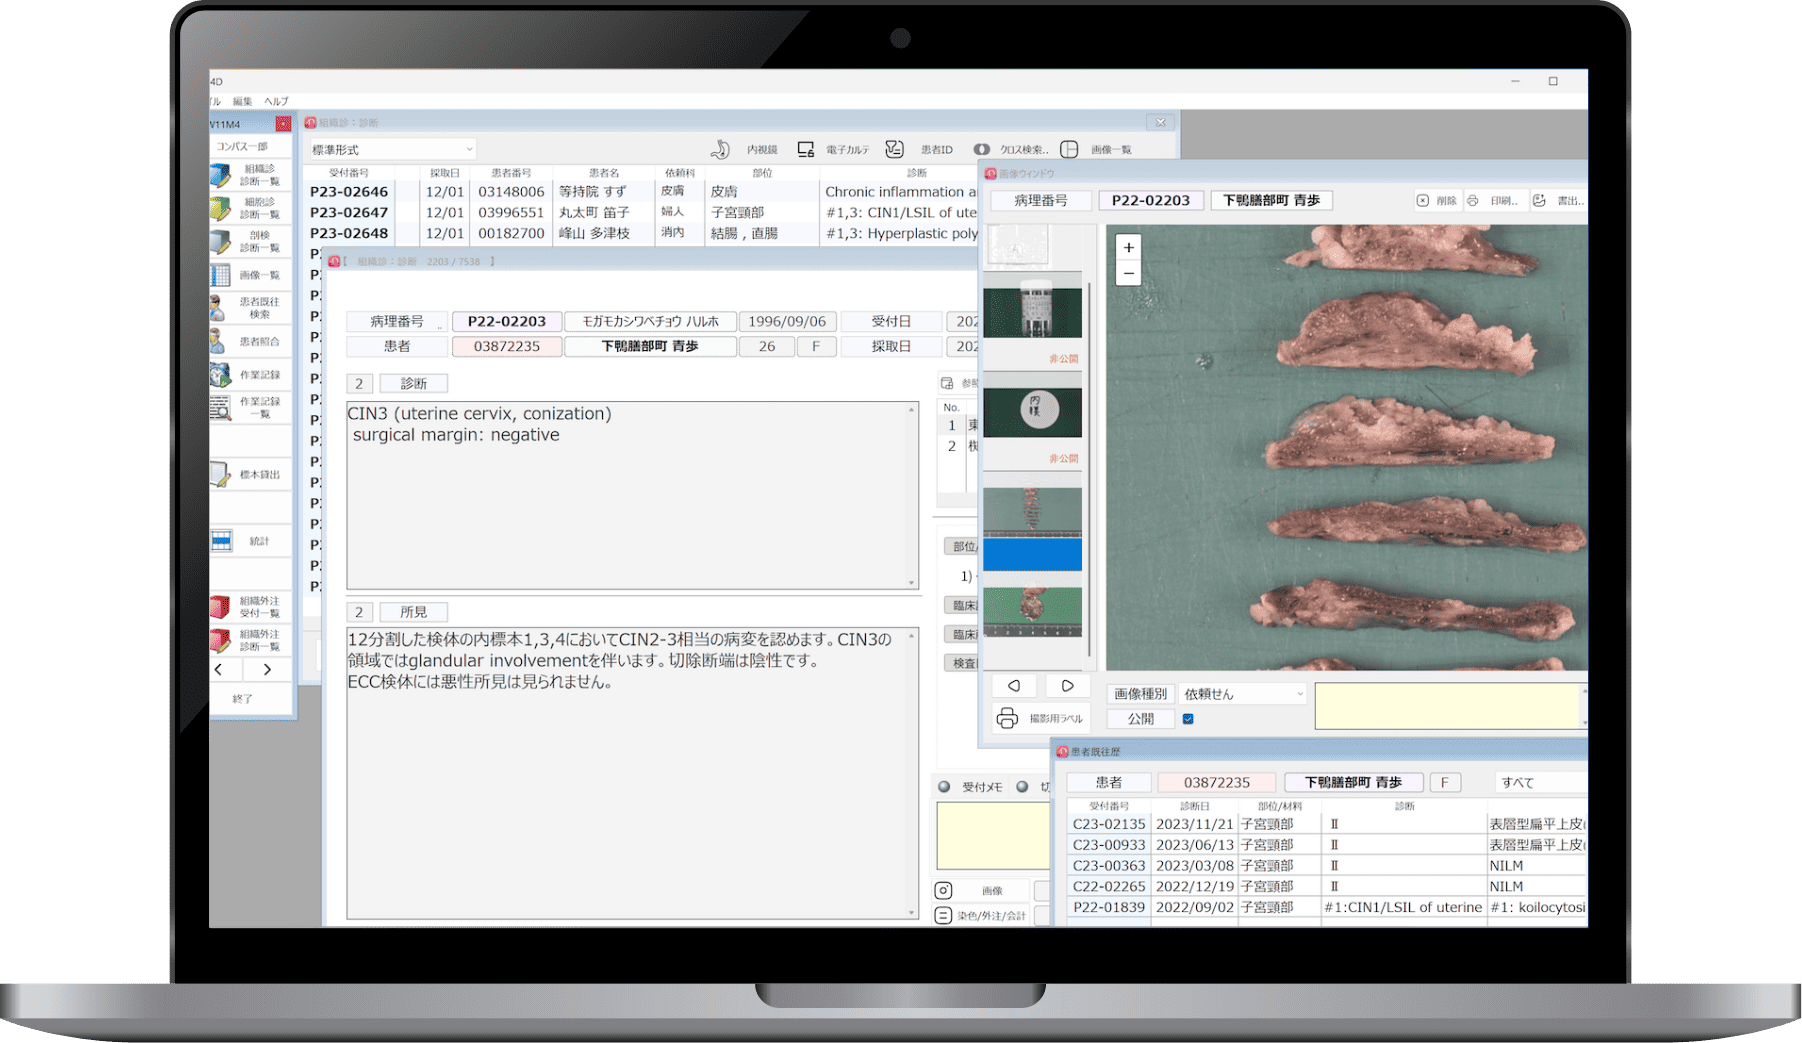Open the 編集 menu

click(x=242, y=101)
